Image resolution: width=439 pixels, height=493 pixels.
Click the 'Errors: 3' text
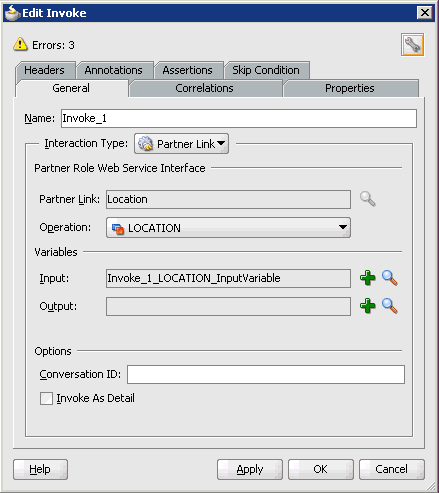click(x=53, y=45)
